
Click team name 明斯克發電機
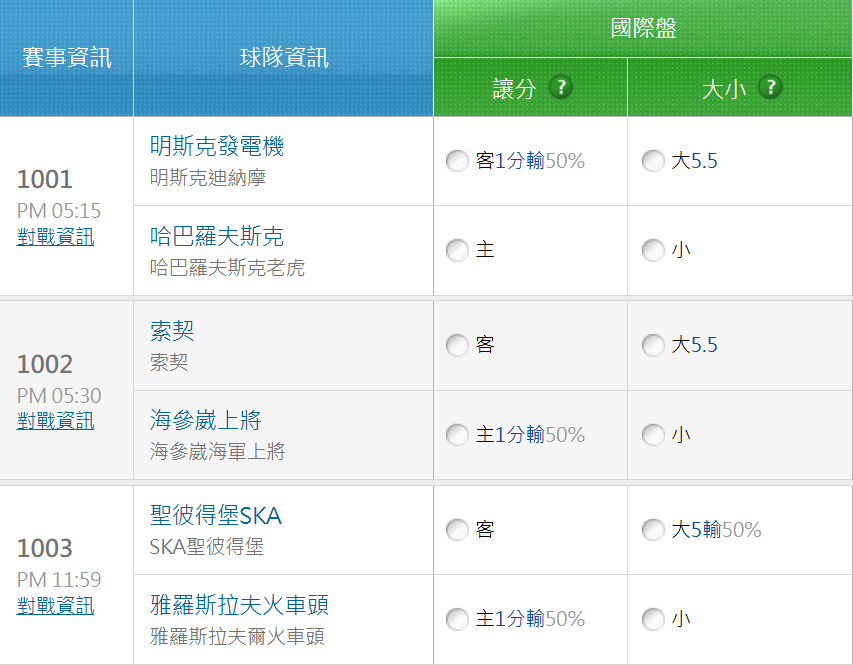coord(217,146)
